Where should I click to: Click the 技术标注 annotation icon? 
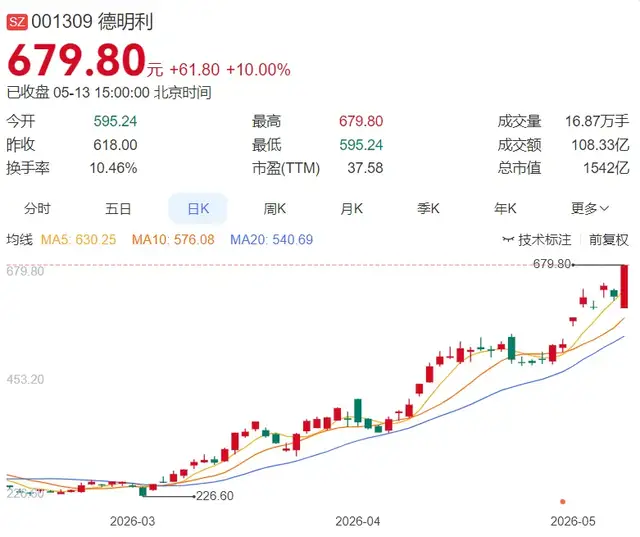pyautogui.click(x=508, y=240)
